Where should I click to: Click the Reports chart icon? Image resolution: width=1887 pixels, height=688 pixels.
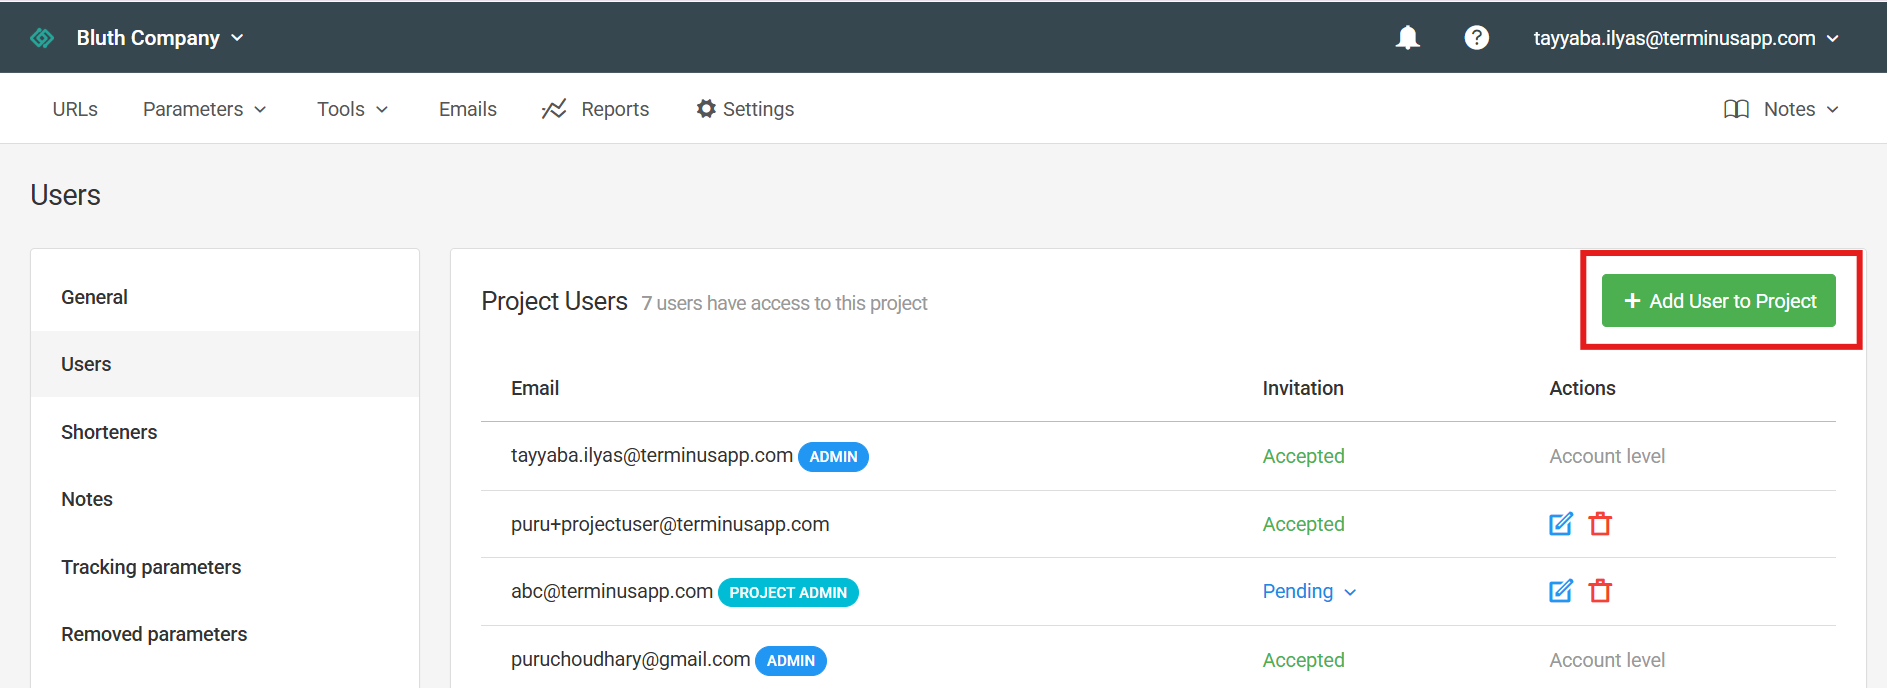(554, 109)
